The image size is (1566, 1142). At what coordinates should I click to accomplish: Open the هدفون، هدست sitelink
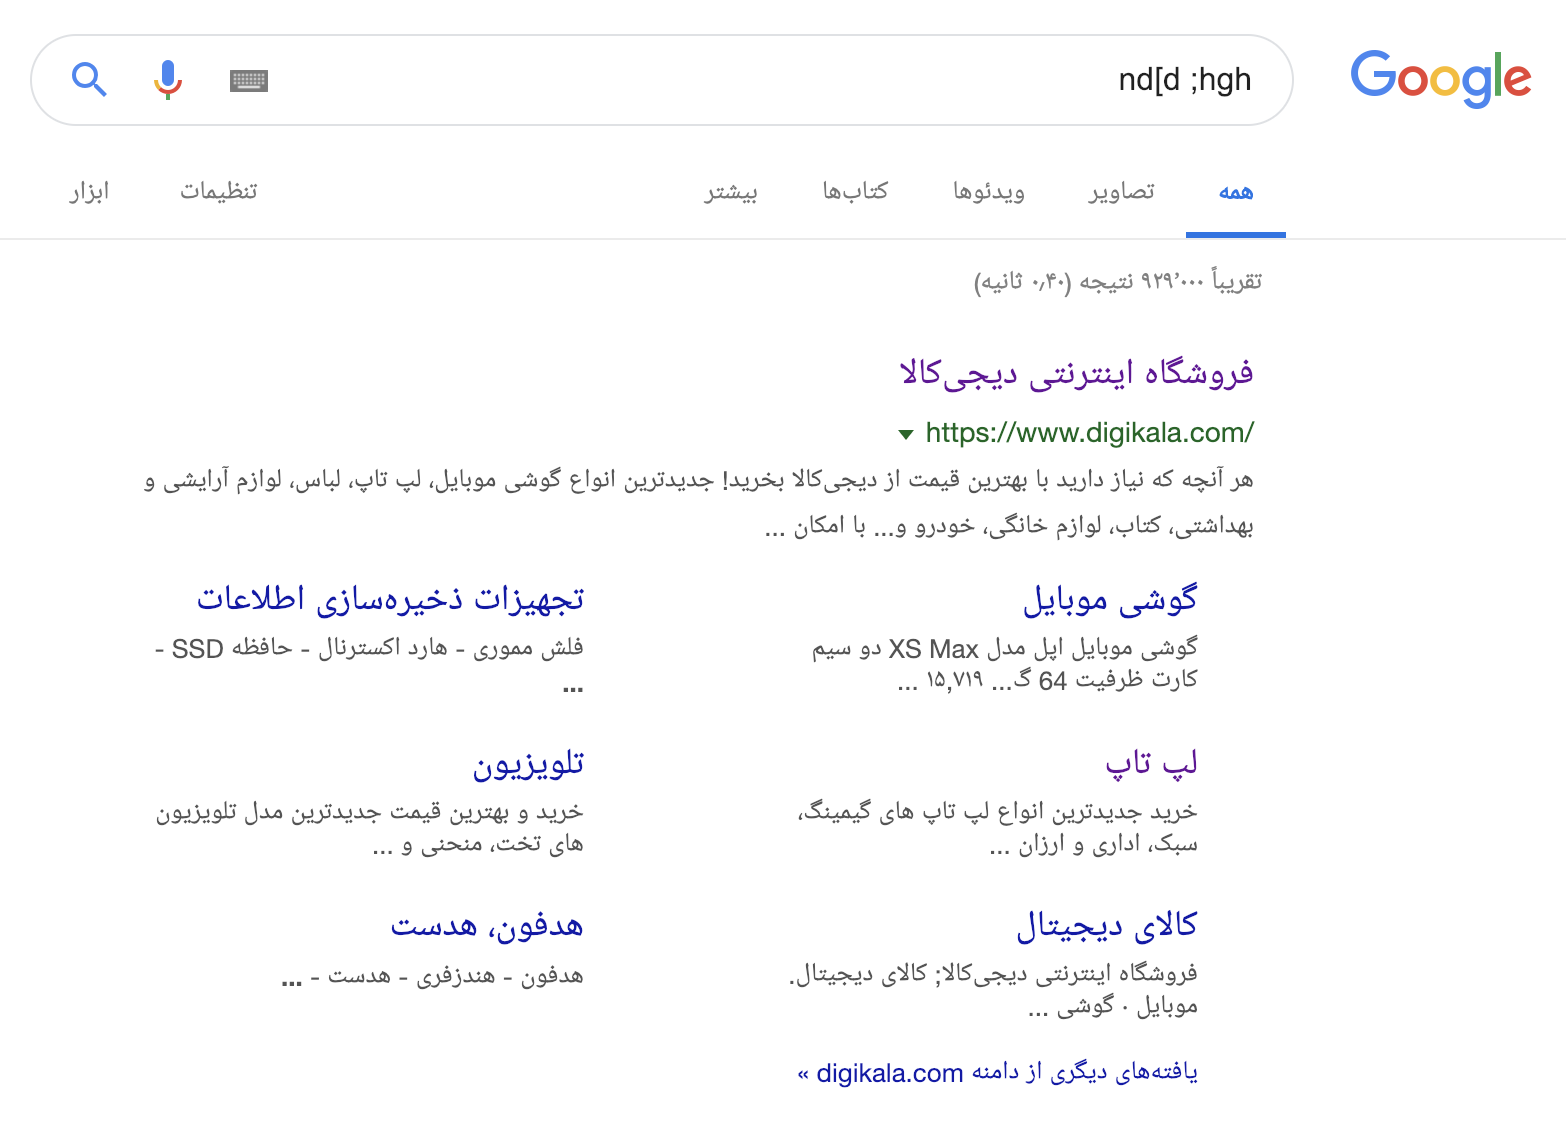pyautogui.click(x=487, y=926)
